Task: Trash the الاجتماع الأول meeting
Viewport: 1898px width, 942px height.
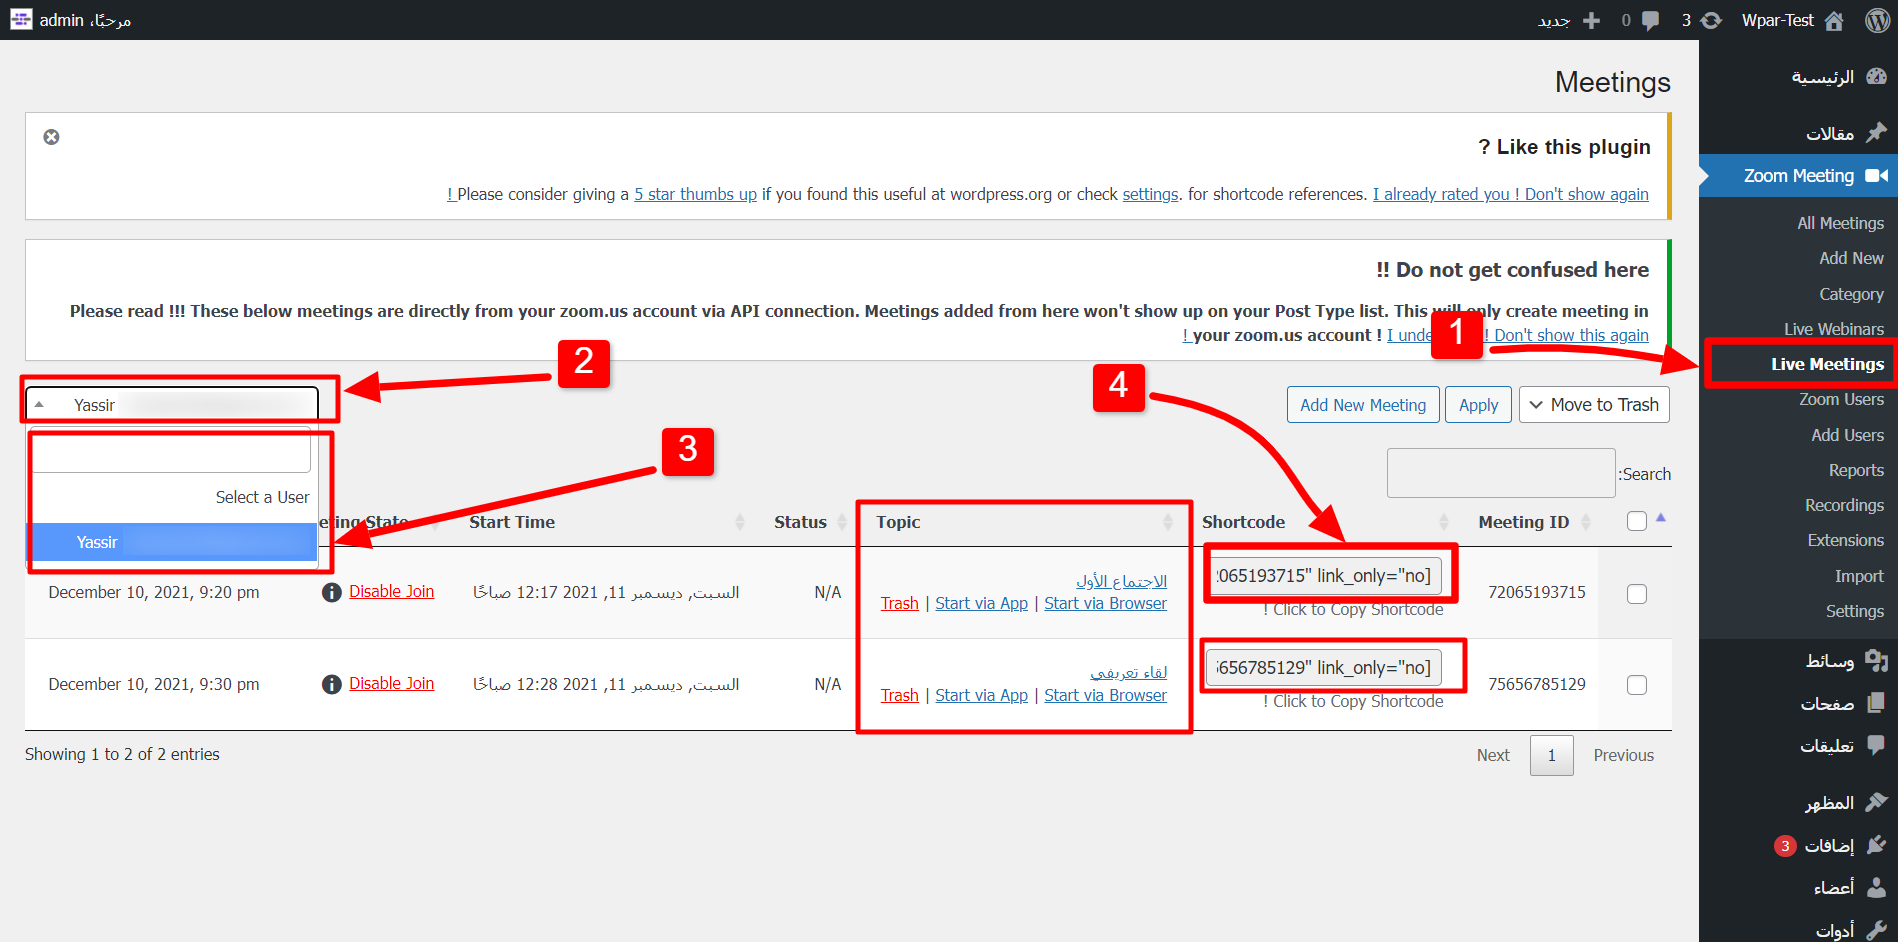Action: click(899, 603)
